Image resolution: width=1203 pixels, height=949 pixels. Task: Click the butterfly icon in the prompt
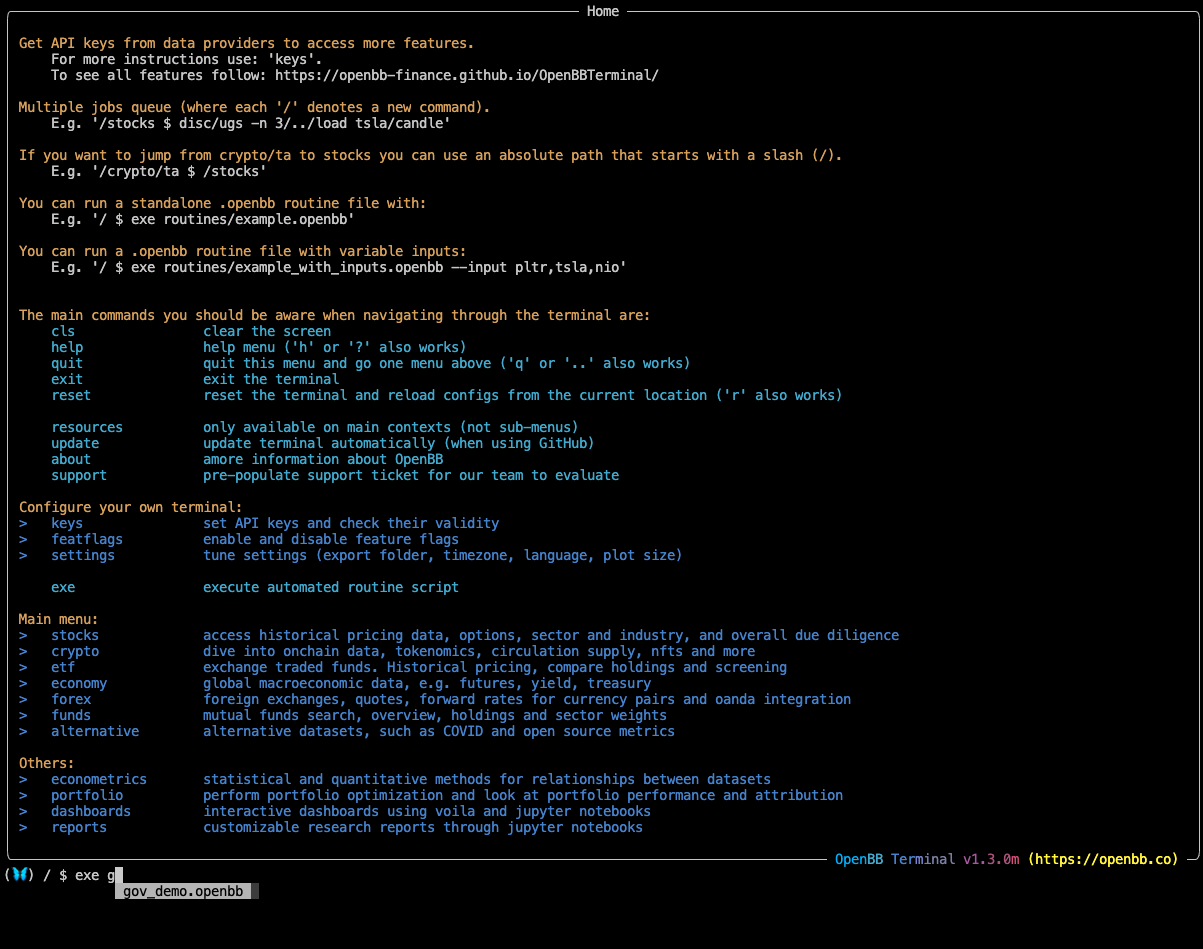[19, 875]
